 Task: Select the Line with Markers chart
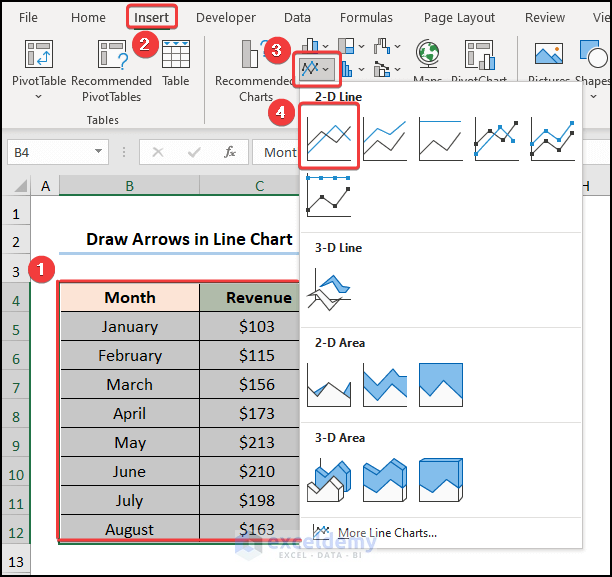pos(496,137)
